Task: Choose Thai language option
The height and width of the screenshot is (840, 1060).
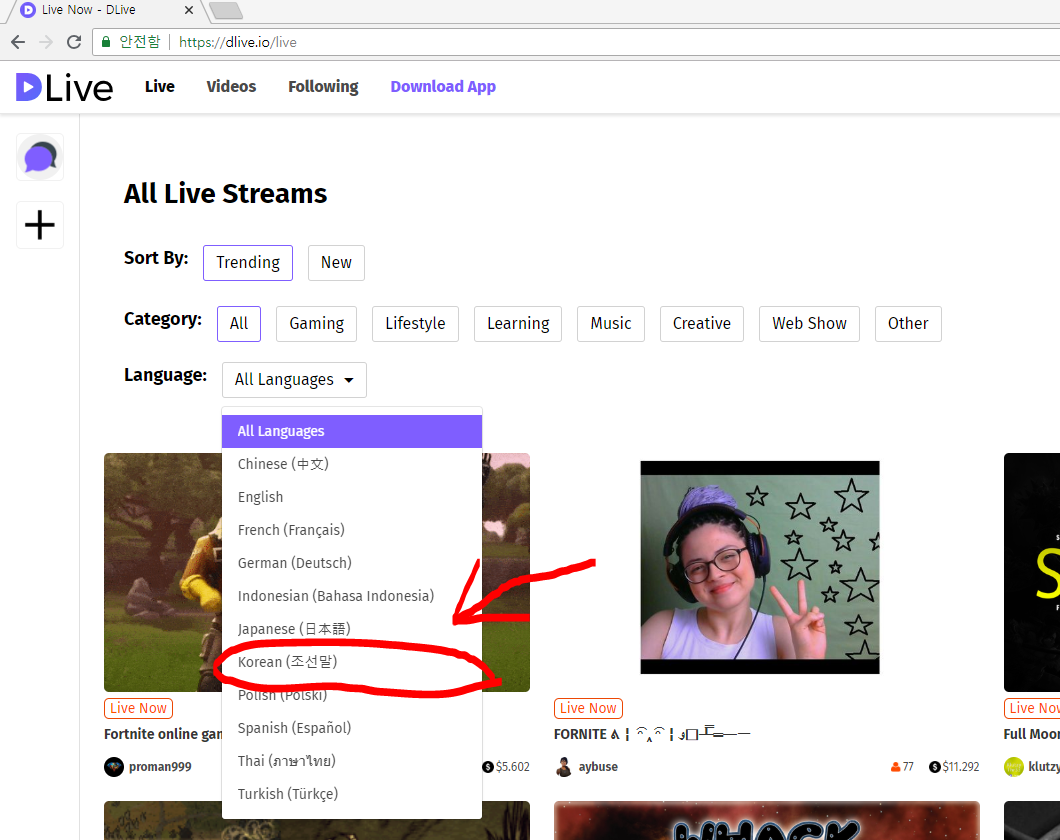Action: (x=352, y=761)
